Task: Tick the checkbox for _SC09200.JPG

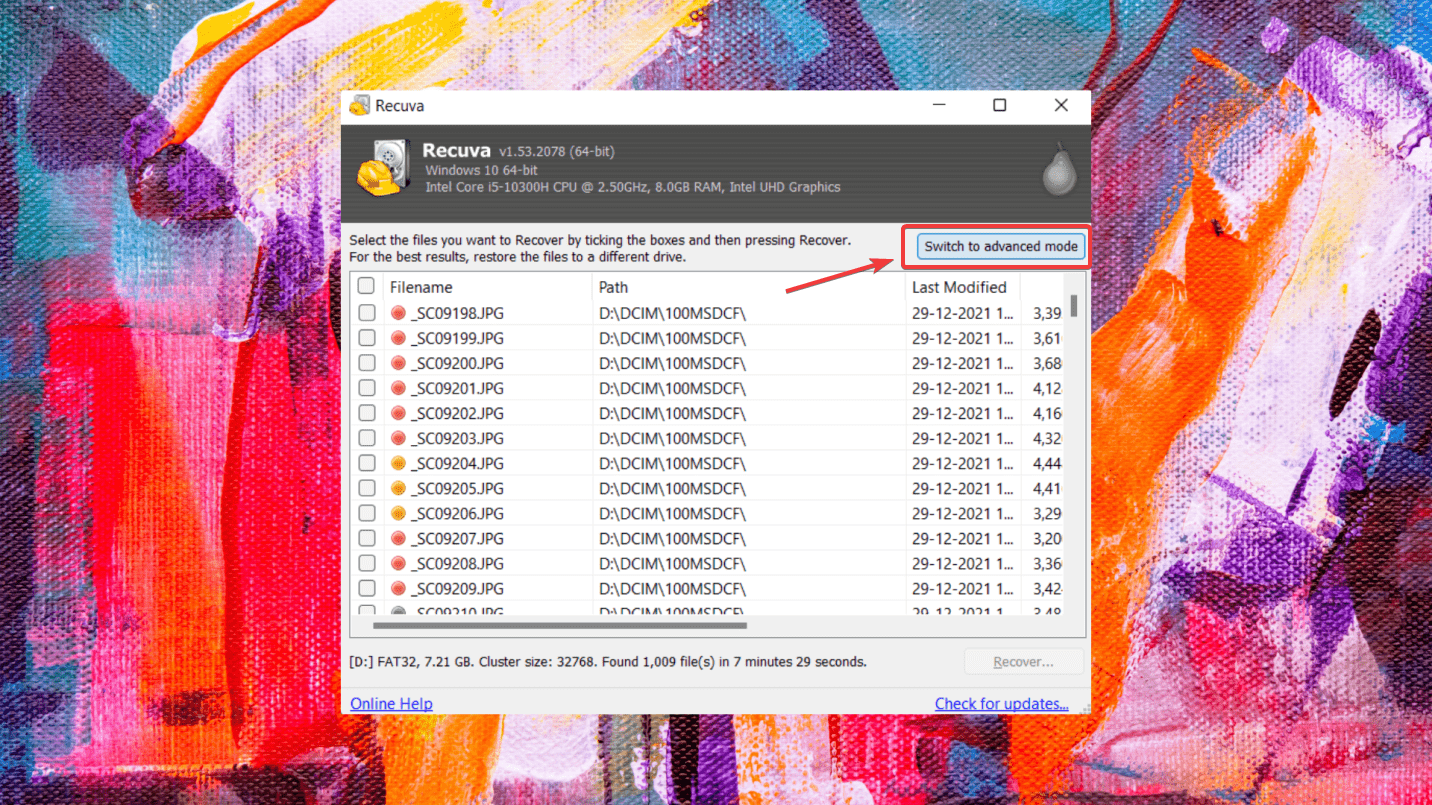Action: click(367, 363)
